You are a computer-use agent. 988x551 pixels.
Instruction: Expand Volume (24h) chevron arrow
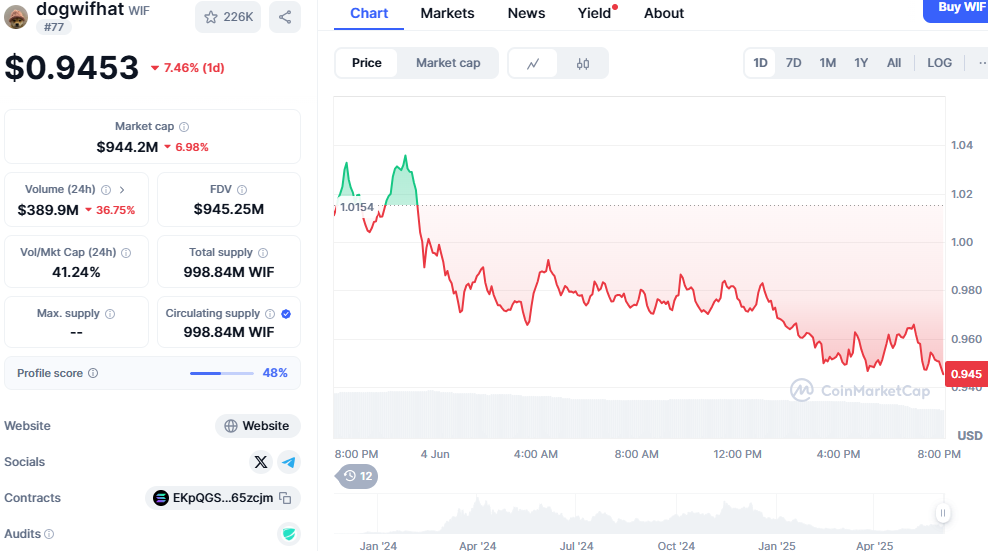(122, 190)
